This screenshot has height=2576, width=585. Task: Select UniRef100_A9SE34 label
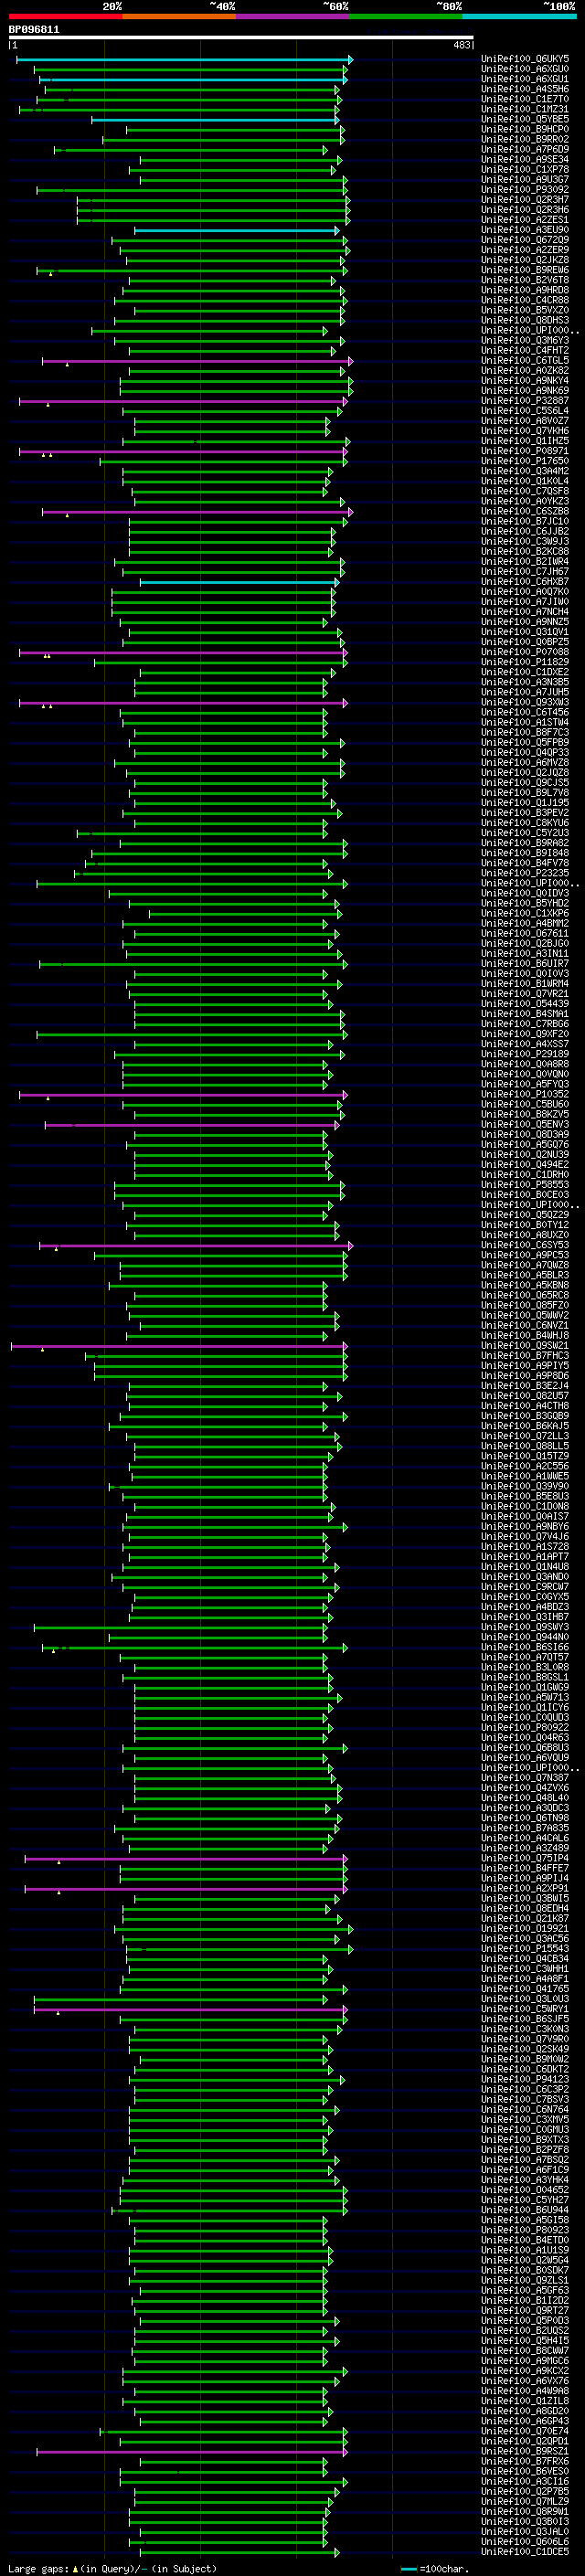pos(525,160)
